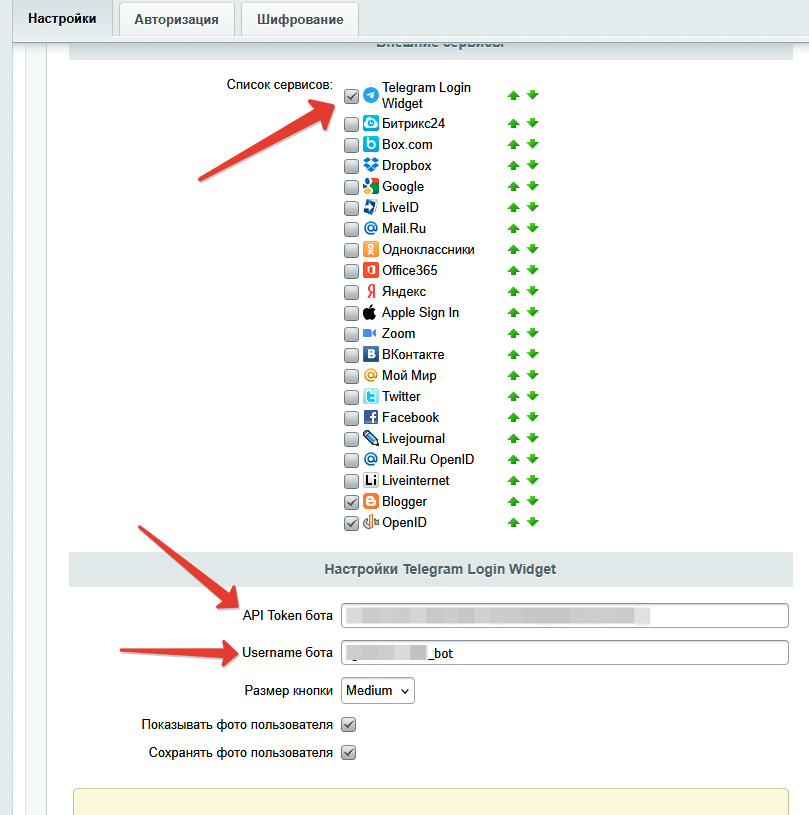Click the Размер кнопки label

click(x=289, y=690)
